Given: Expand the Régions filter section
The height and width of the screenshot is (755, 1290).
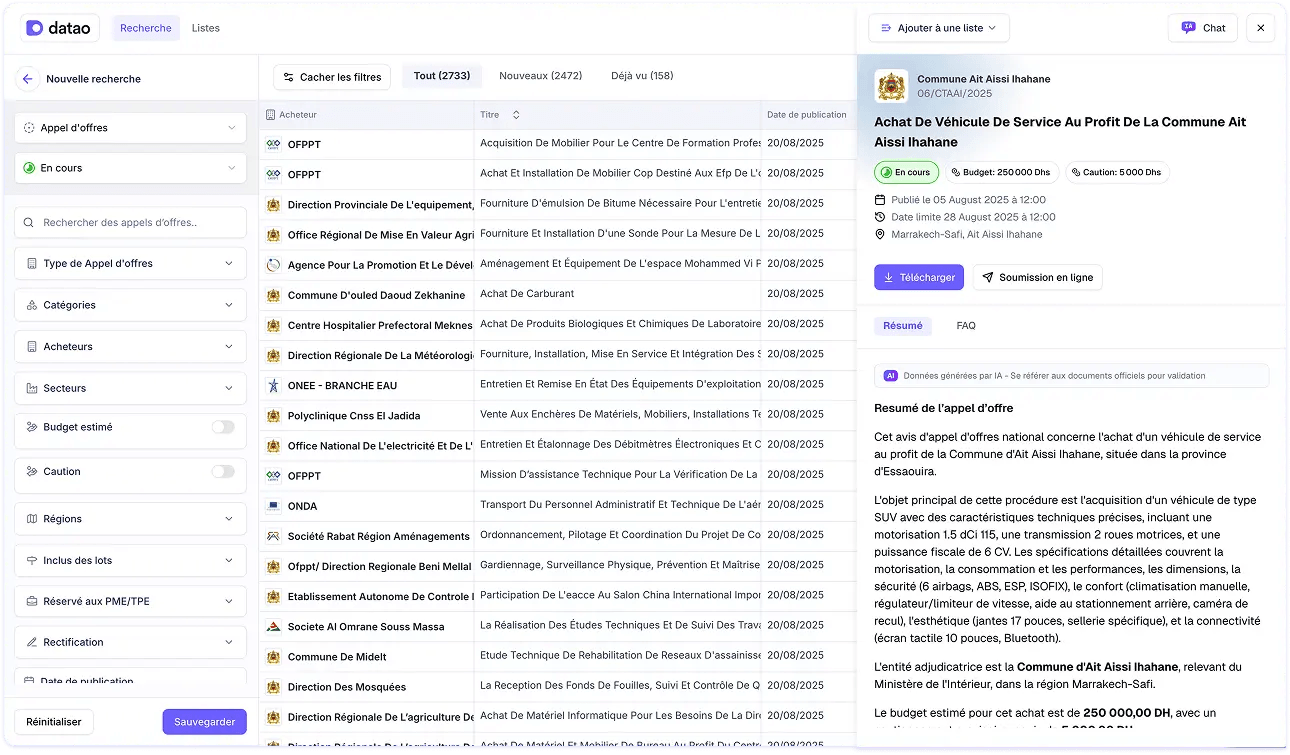Looking at the screenshot, I should pyautogui.click(x=129, y=518).
